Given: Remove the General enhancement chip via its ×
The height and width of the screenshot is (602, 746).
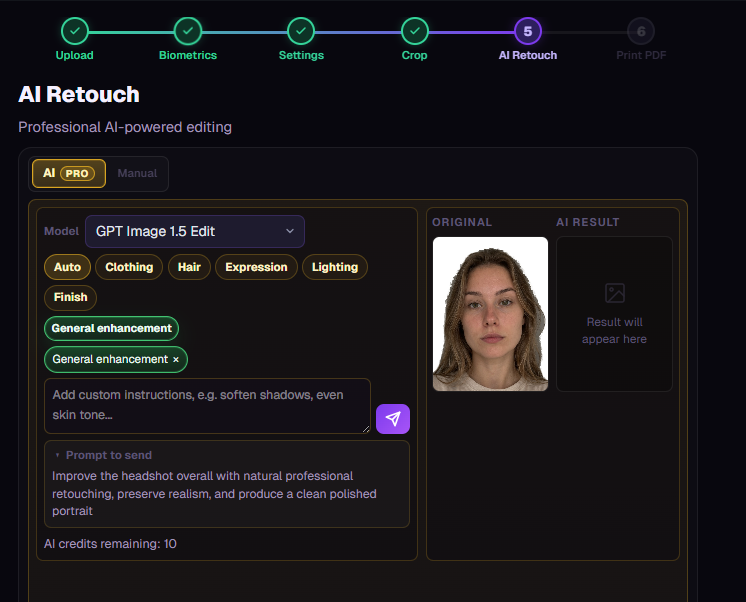Looking at the screenshot, I should 176,359.
